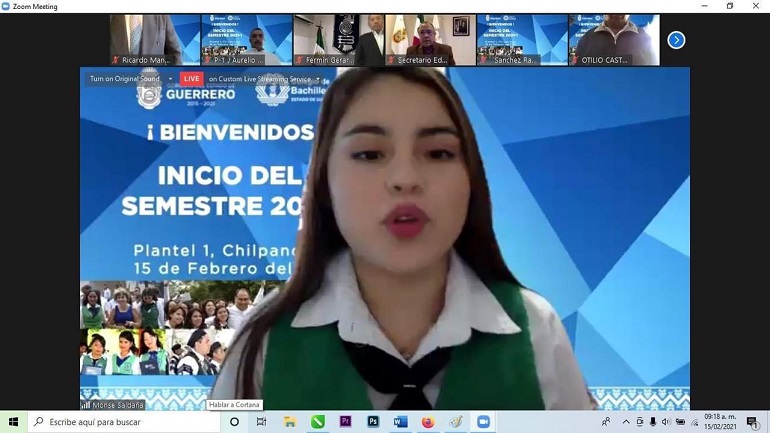Open the Windows Start menu
The width and height of the screenshot is (770, 433).
tap(13, 422)
